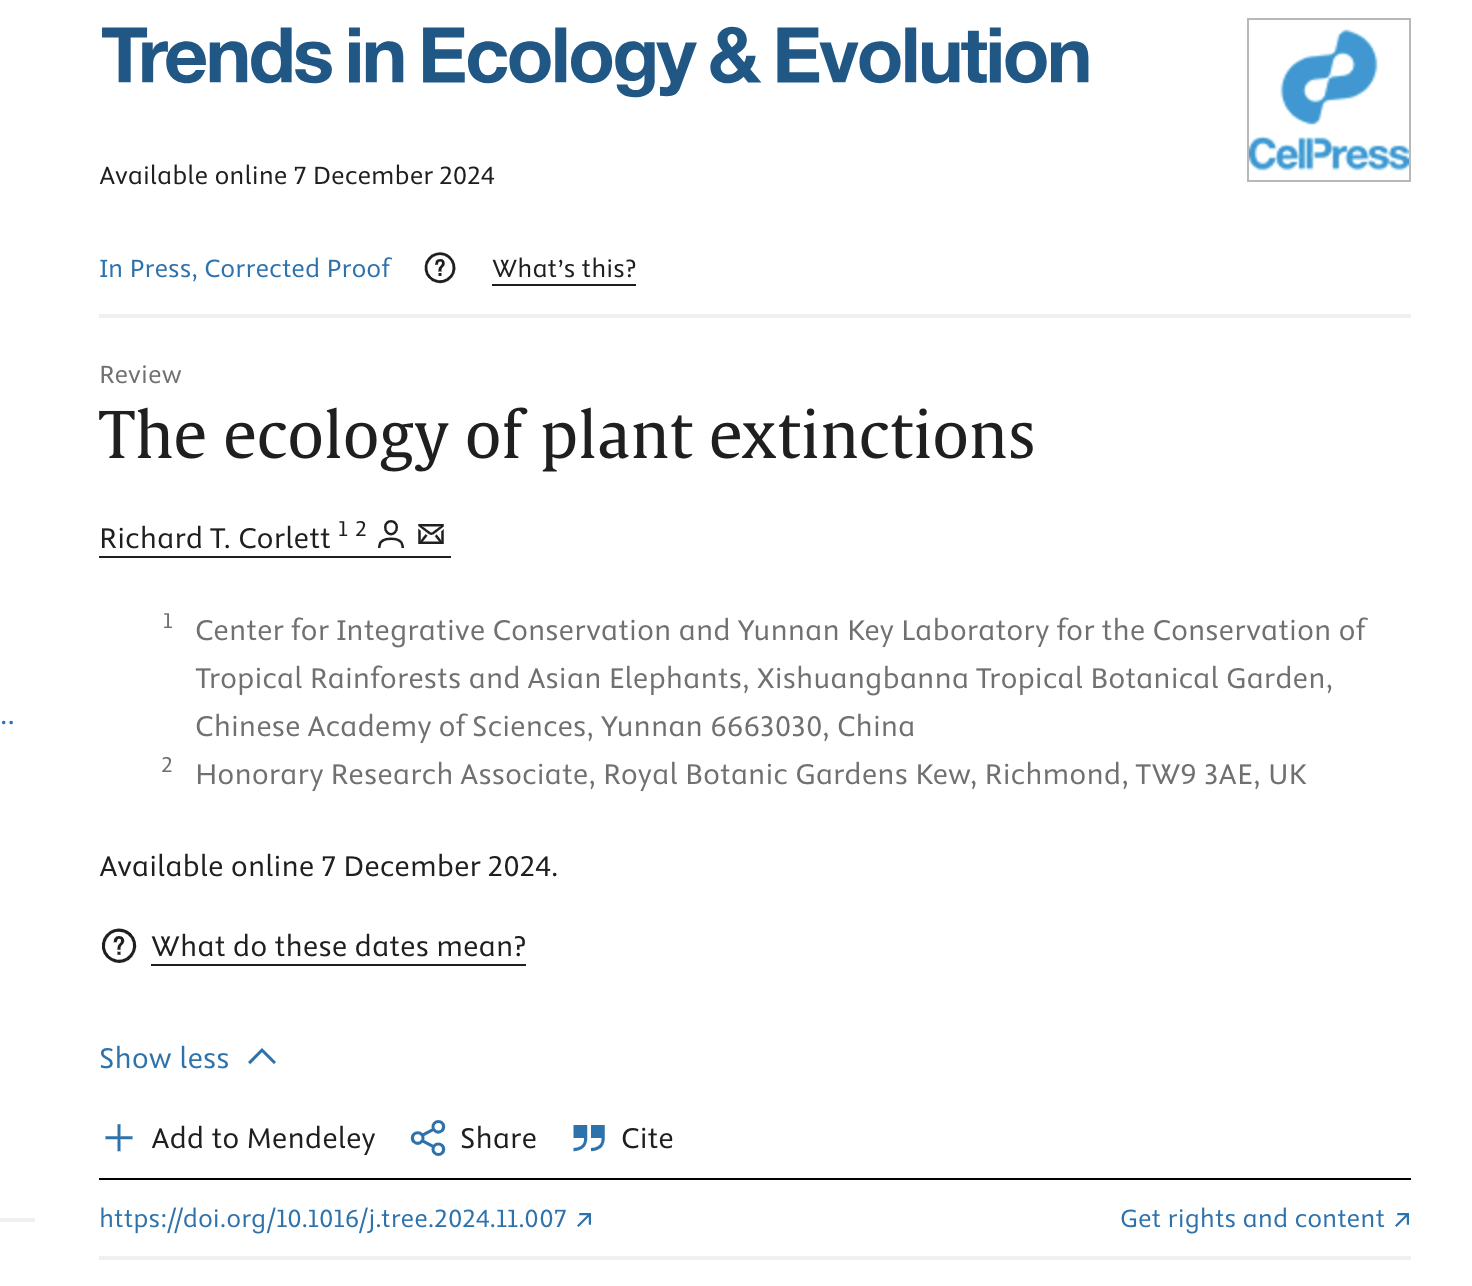Click the arrow icon after Get rights and content
Viewport: 1472px width, 1286px height.
(1402, 1219)
